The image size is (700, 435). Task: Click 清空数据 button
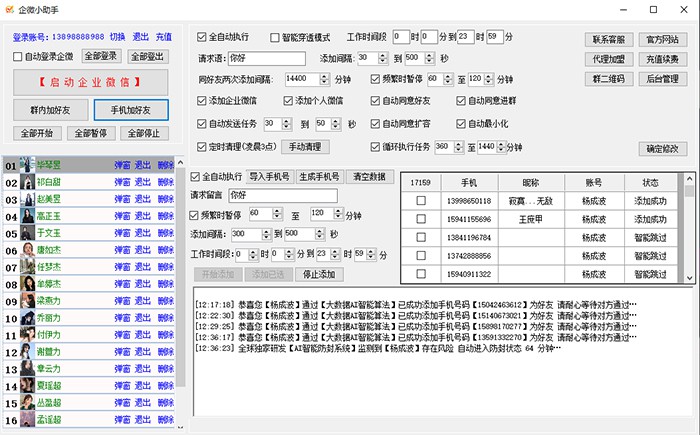369,177
